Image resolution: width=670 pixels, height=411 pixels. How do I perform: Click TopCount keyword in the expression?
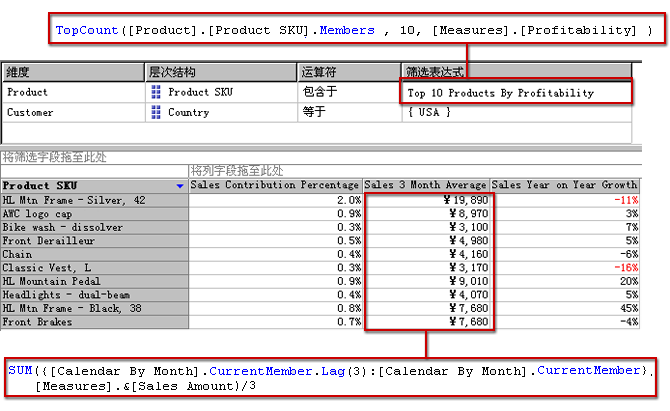pyautogui.click(x=87, y=30)
